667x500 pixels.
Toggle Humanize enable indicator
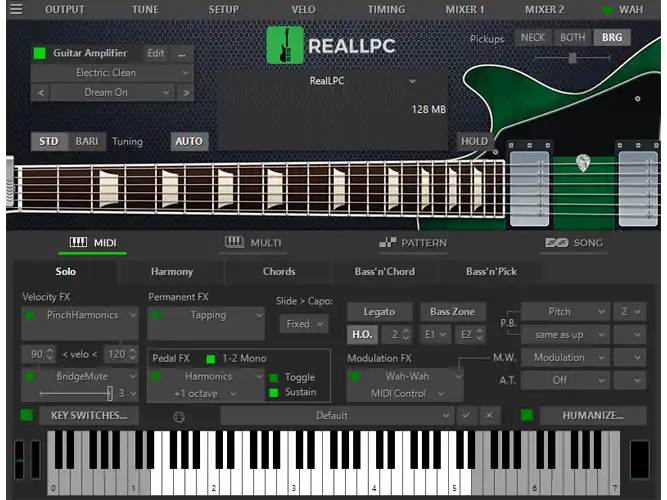527,415
